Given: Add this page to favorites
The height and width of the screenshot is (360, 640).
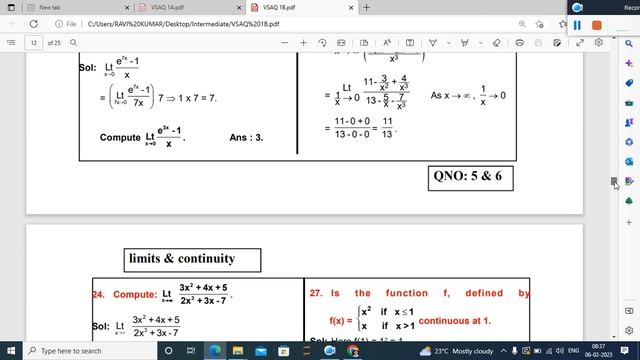Looking at the screenshot, I should (540, 24).
